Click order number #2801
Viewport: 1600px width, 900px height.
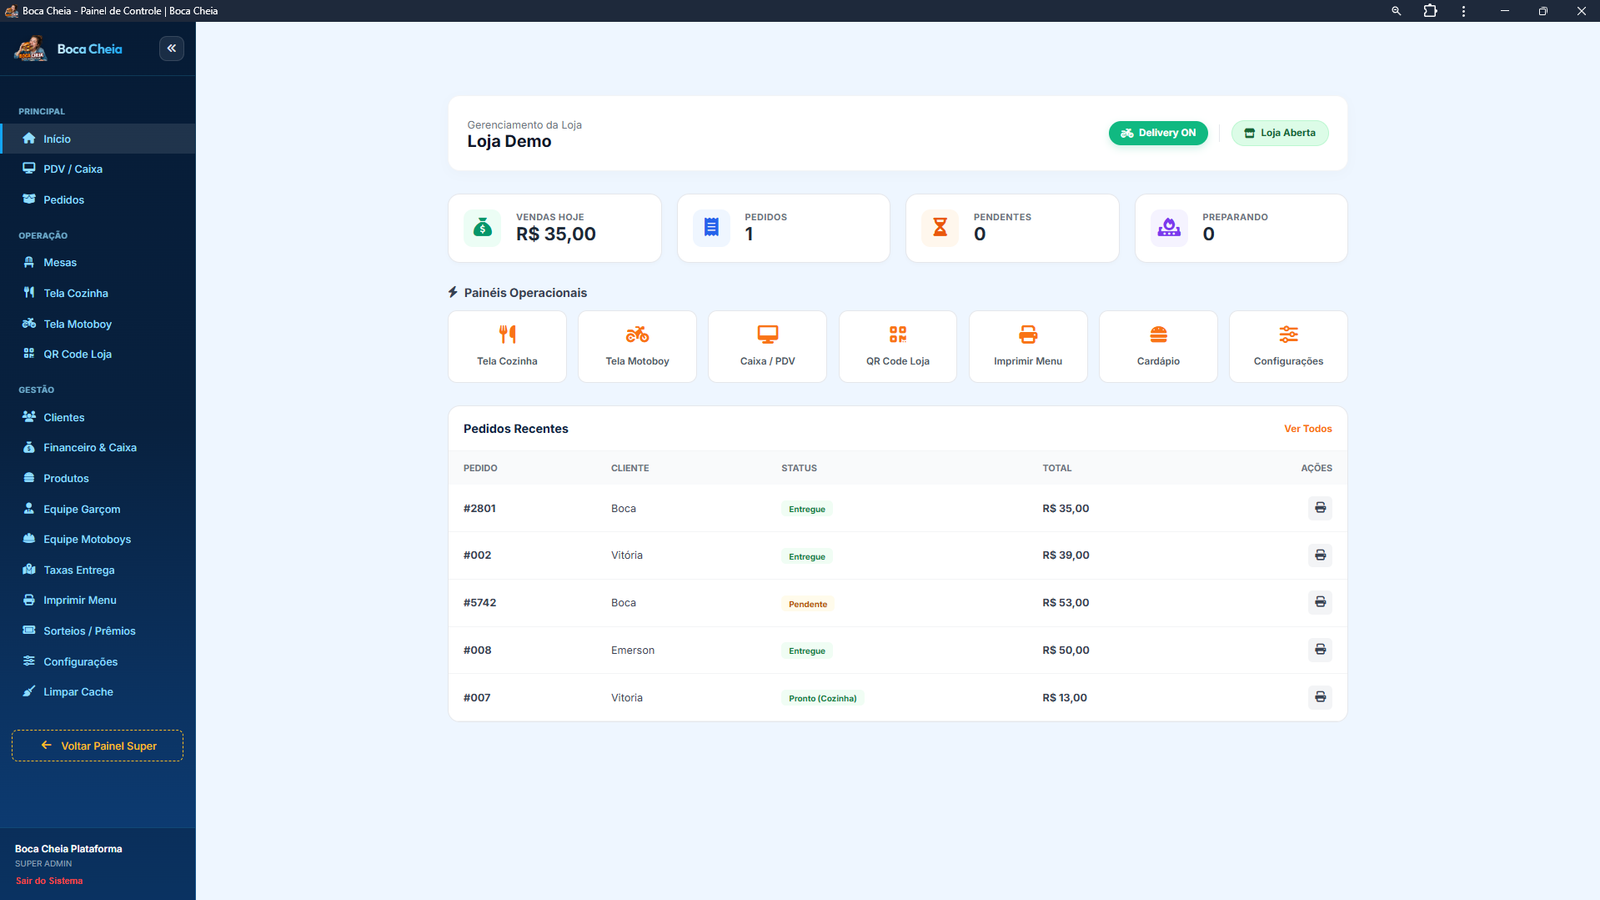point(480,508)
